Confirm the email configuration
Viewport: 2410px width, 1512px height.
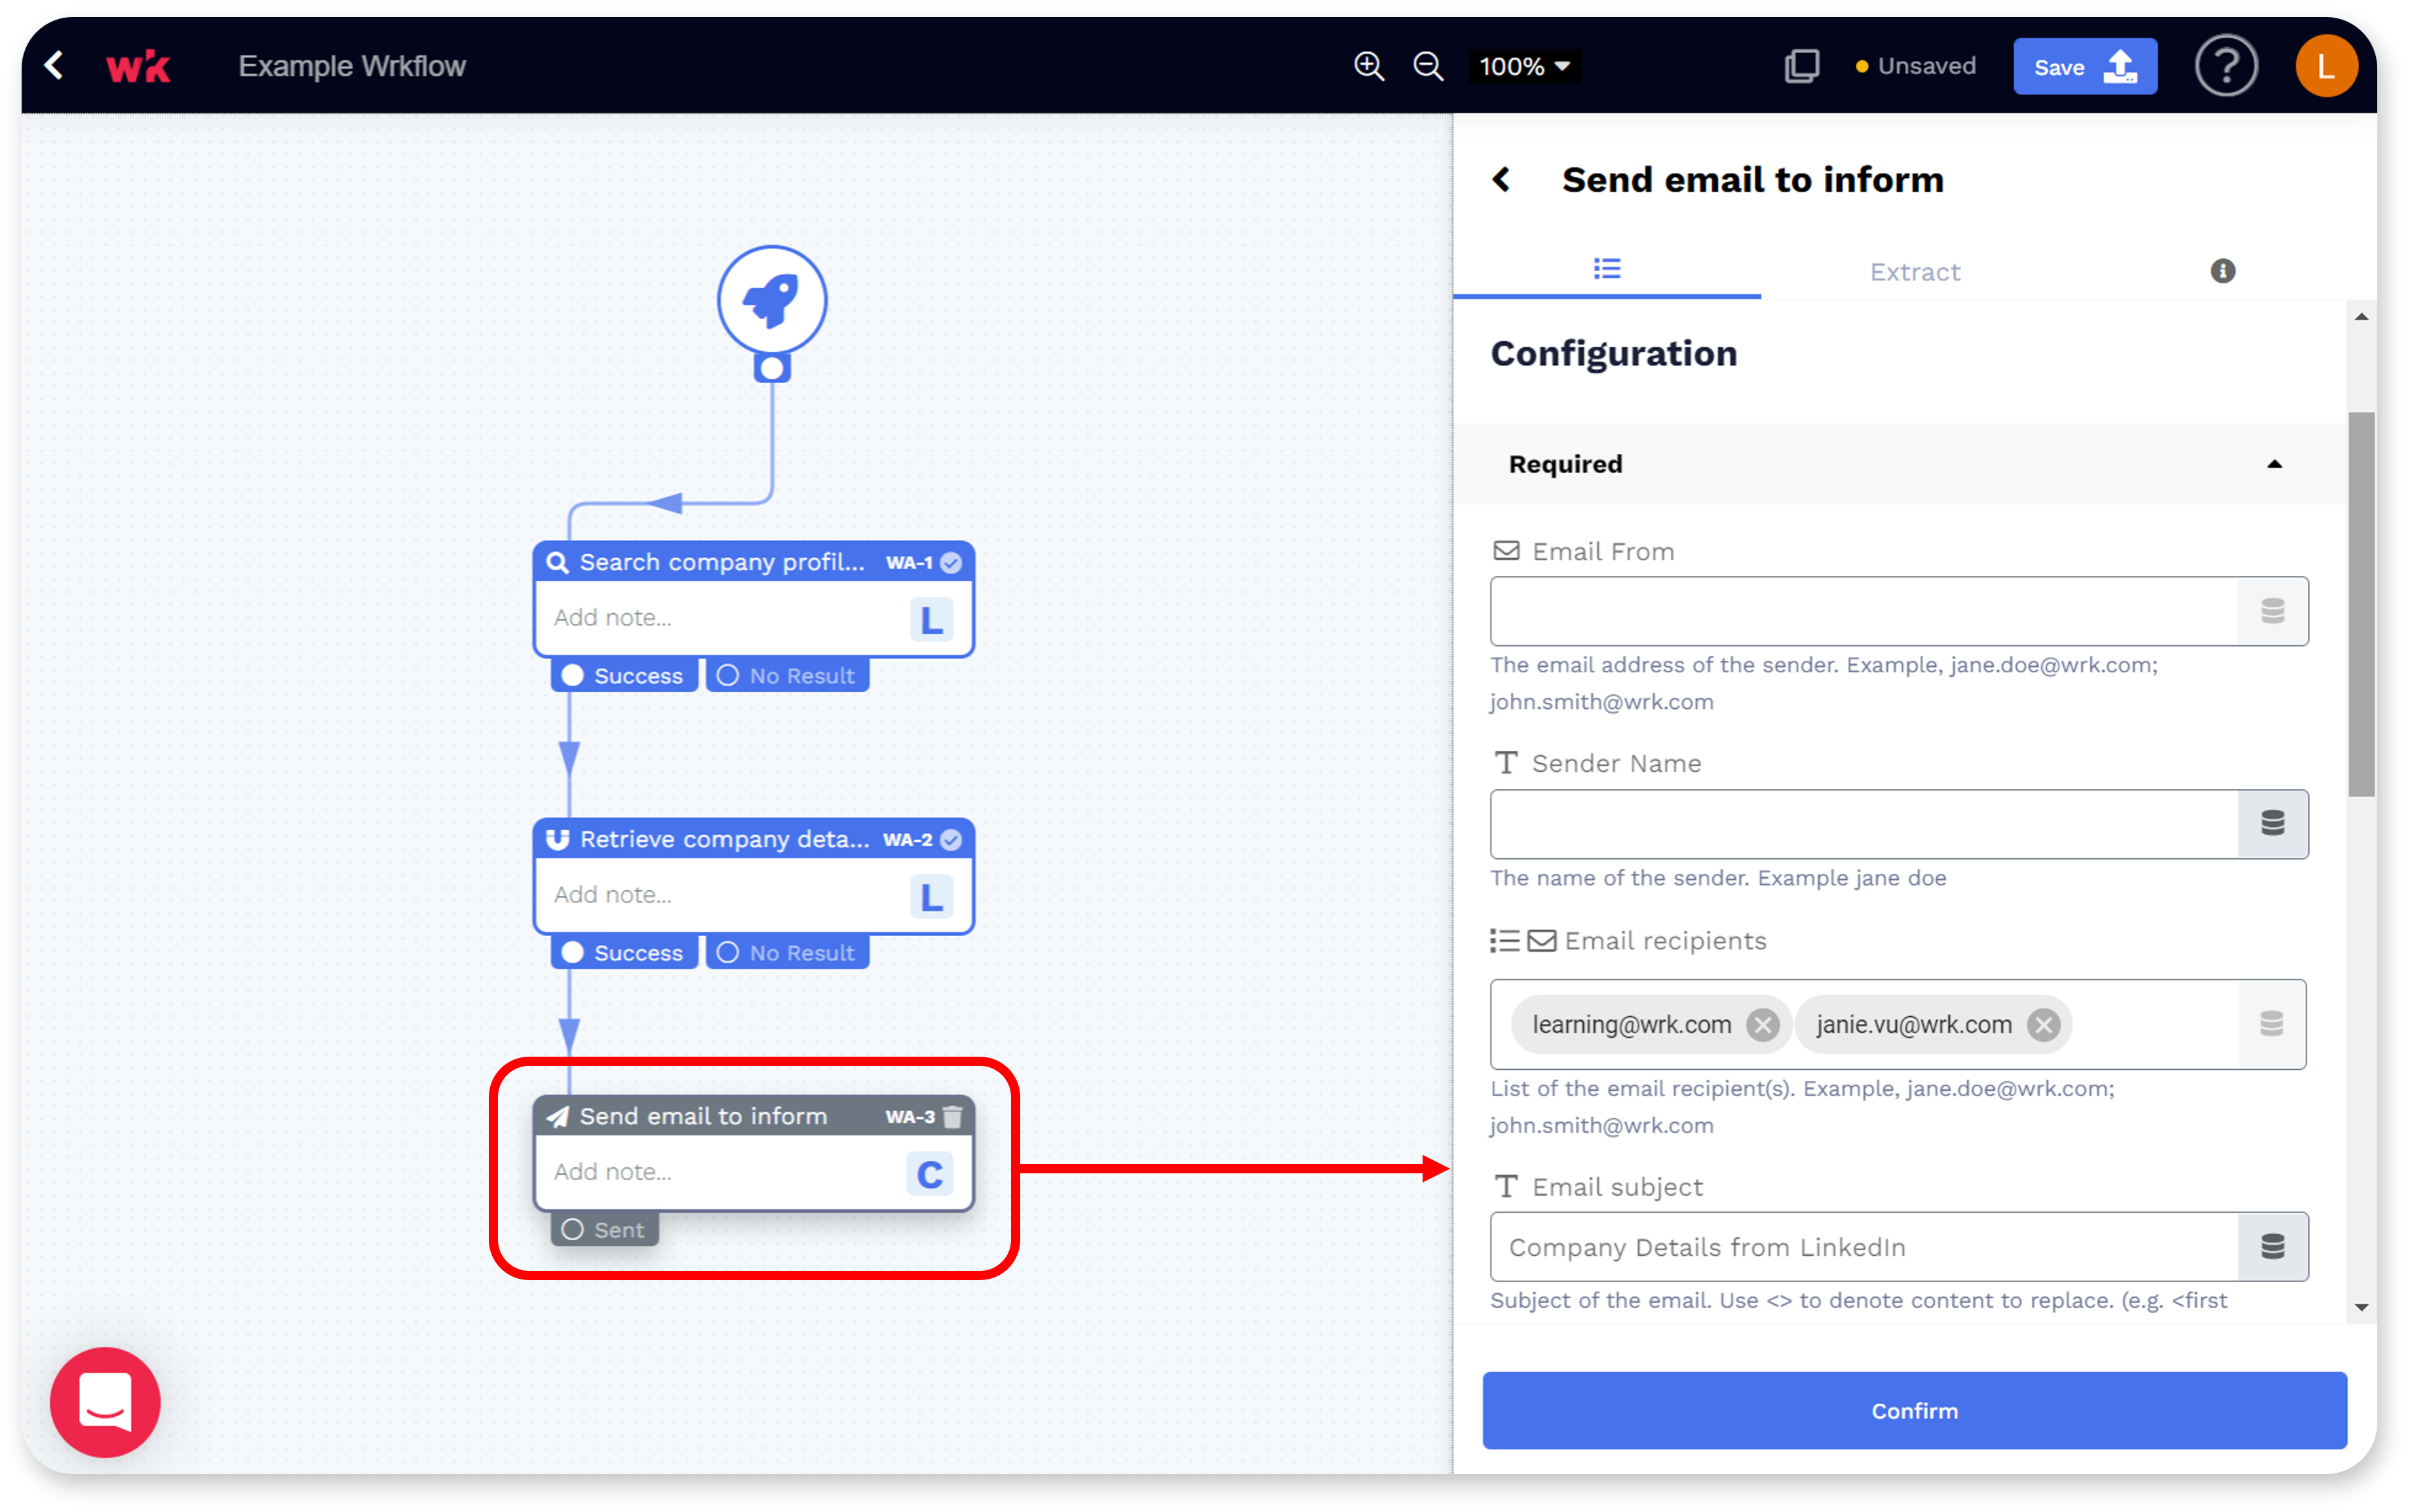[x=1914, y=1410]
